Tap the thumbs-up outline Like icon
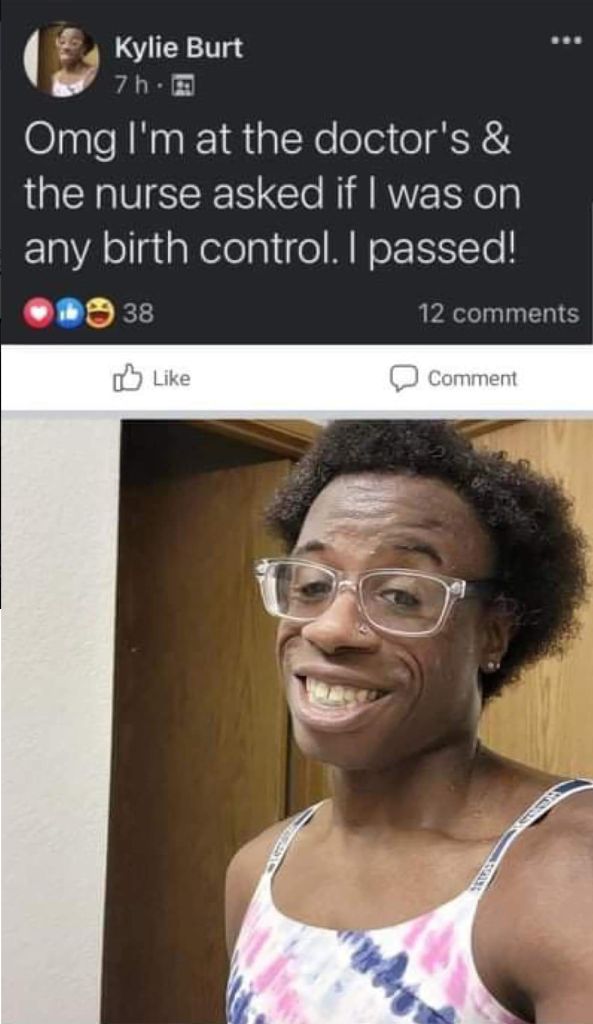The width and height of the screenshot is (593, 1024). click(127, 378)
